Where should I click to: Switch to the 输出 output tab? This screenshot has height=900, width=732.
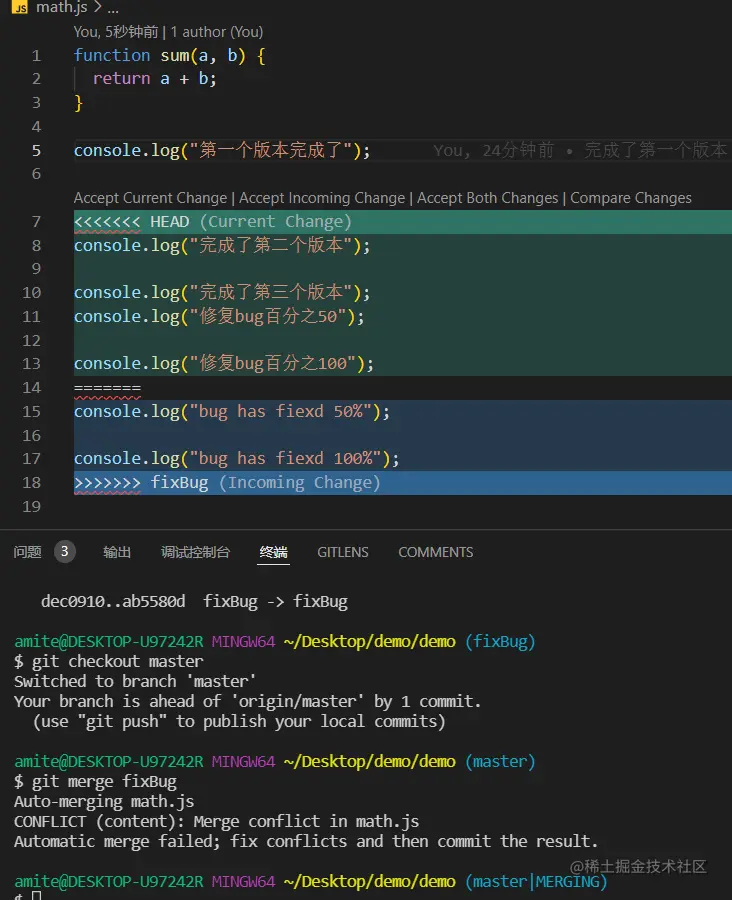coord(117,552)
